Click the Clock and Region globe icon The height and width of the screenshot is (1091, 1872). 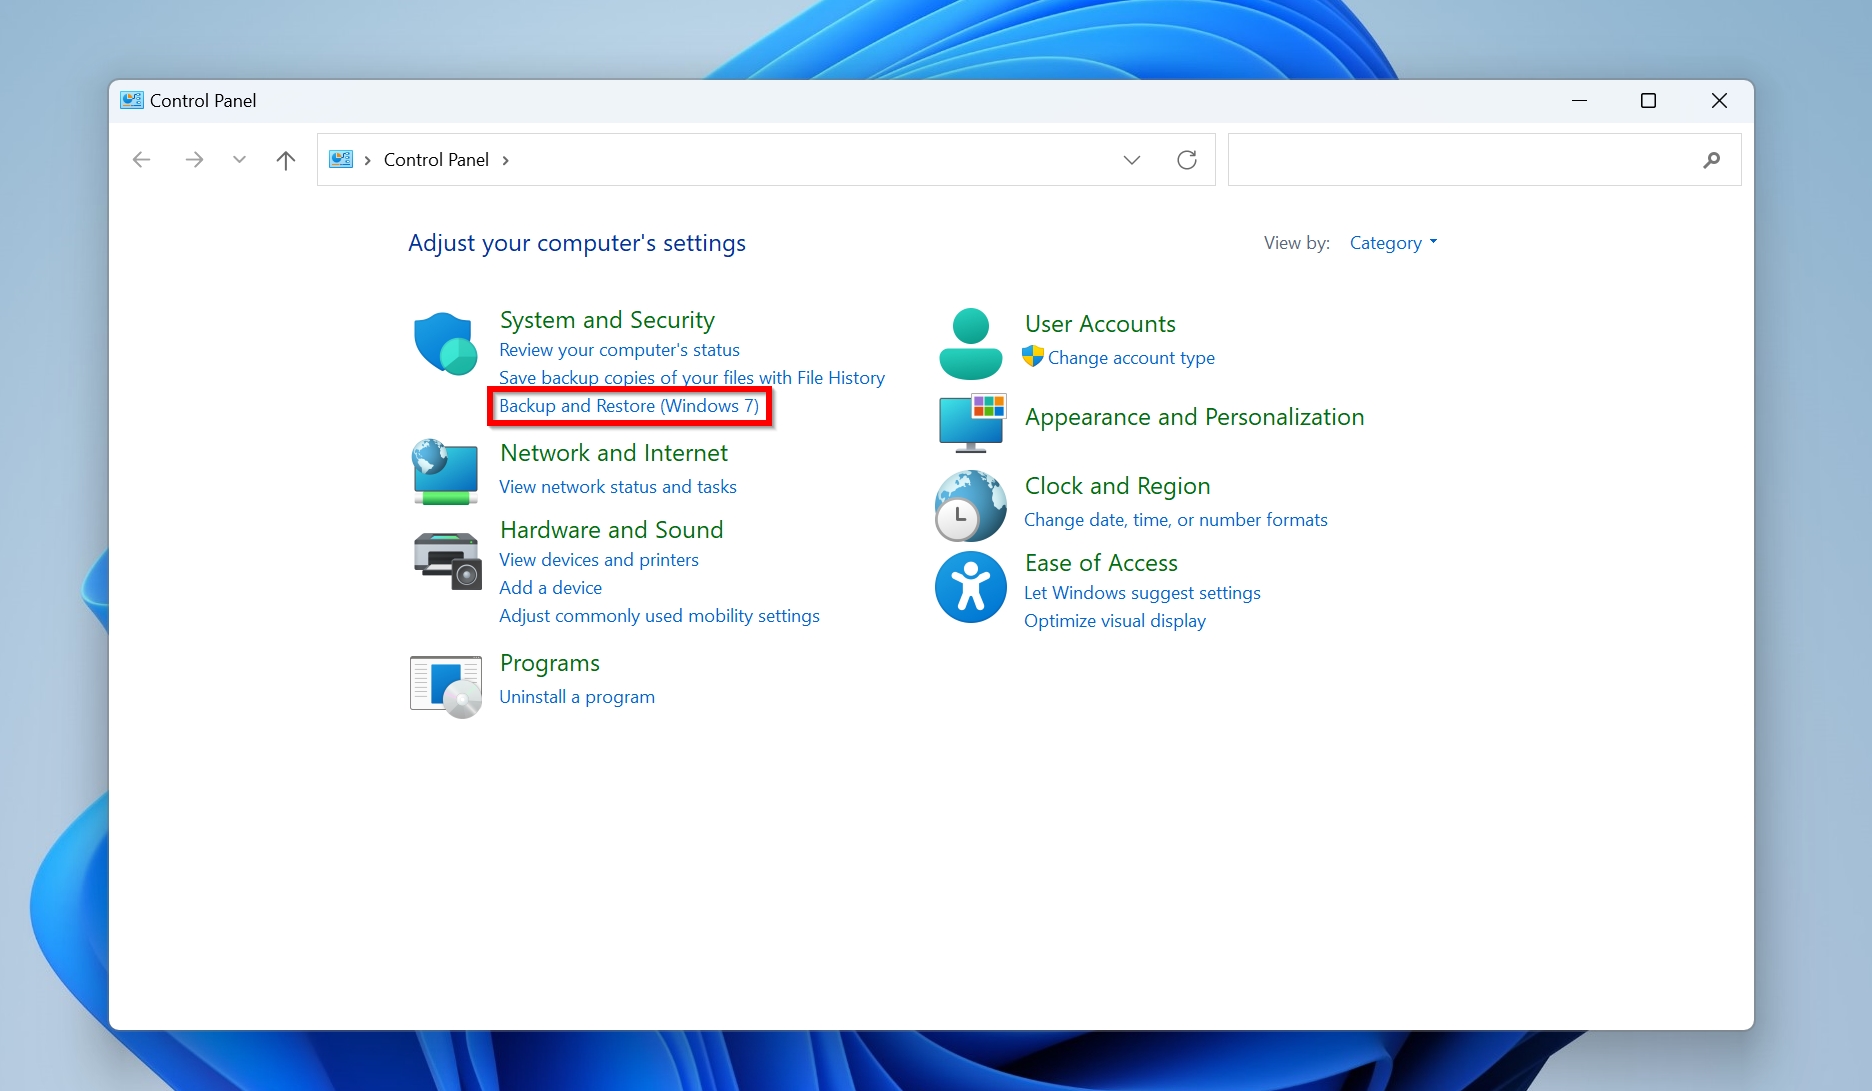[970, 506]
